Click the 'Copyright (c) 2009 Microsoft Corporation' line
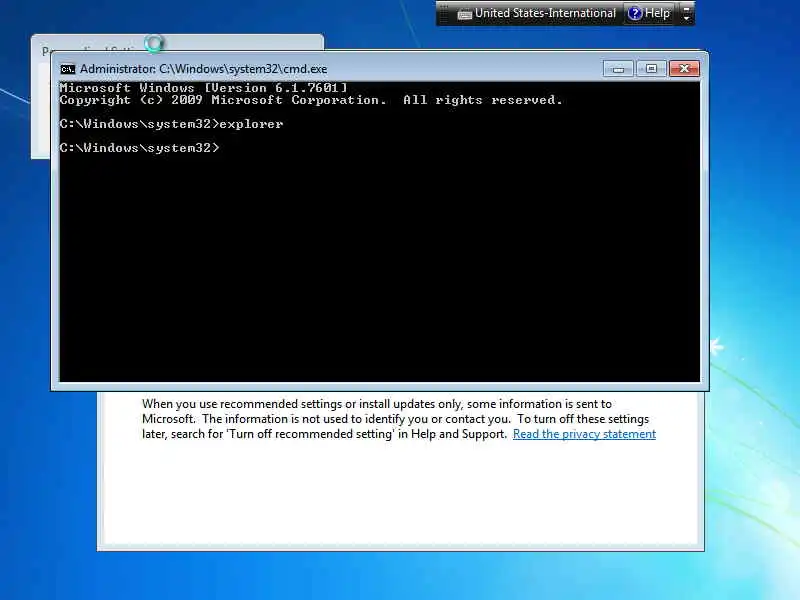The image size is (800, 600). click(x=311, y=100)
